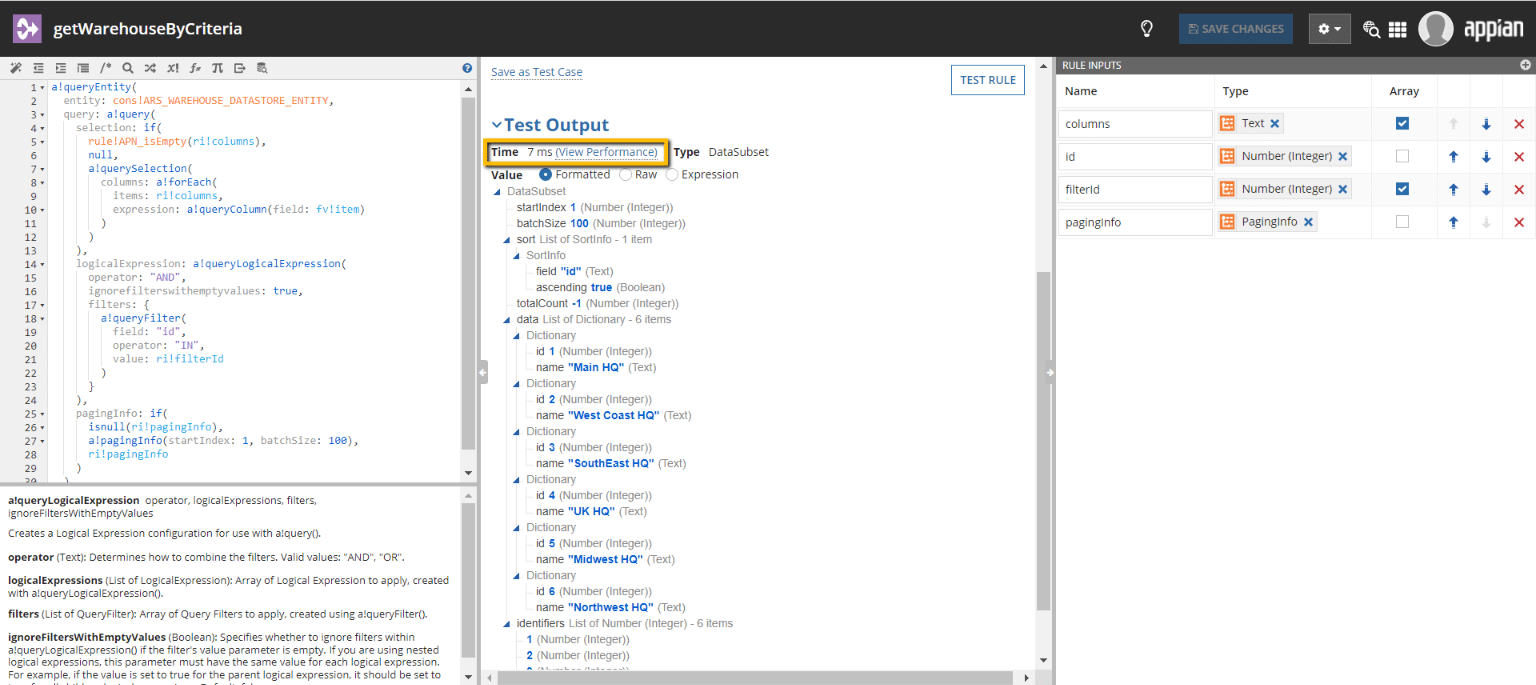Viewport: 1536px width, 685px height.
Task: Insert a comment using the /* icon
Action: coord(105,68)
